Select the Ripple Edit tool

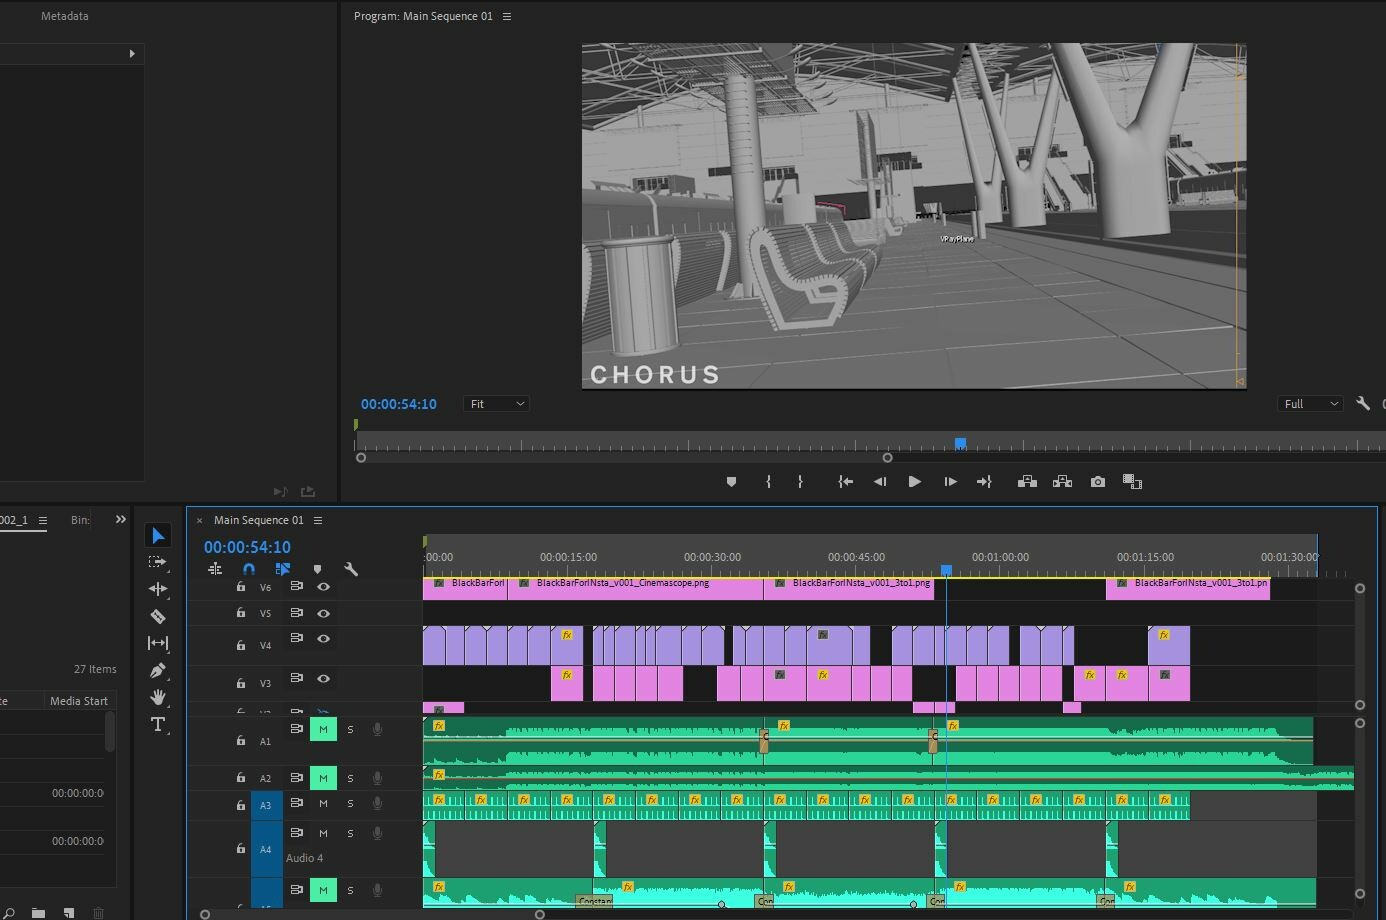click(x=158, y=589)
